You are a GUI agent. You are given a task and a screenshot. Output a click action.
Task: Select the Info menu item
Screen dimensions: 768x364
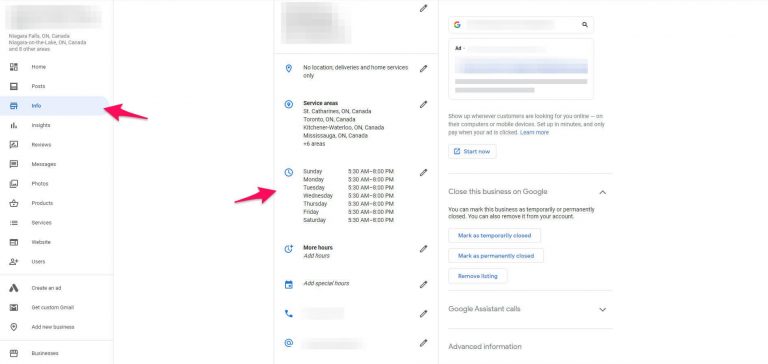pos(55,106)
